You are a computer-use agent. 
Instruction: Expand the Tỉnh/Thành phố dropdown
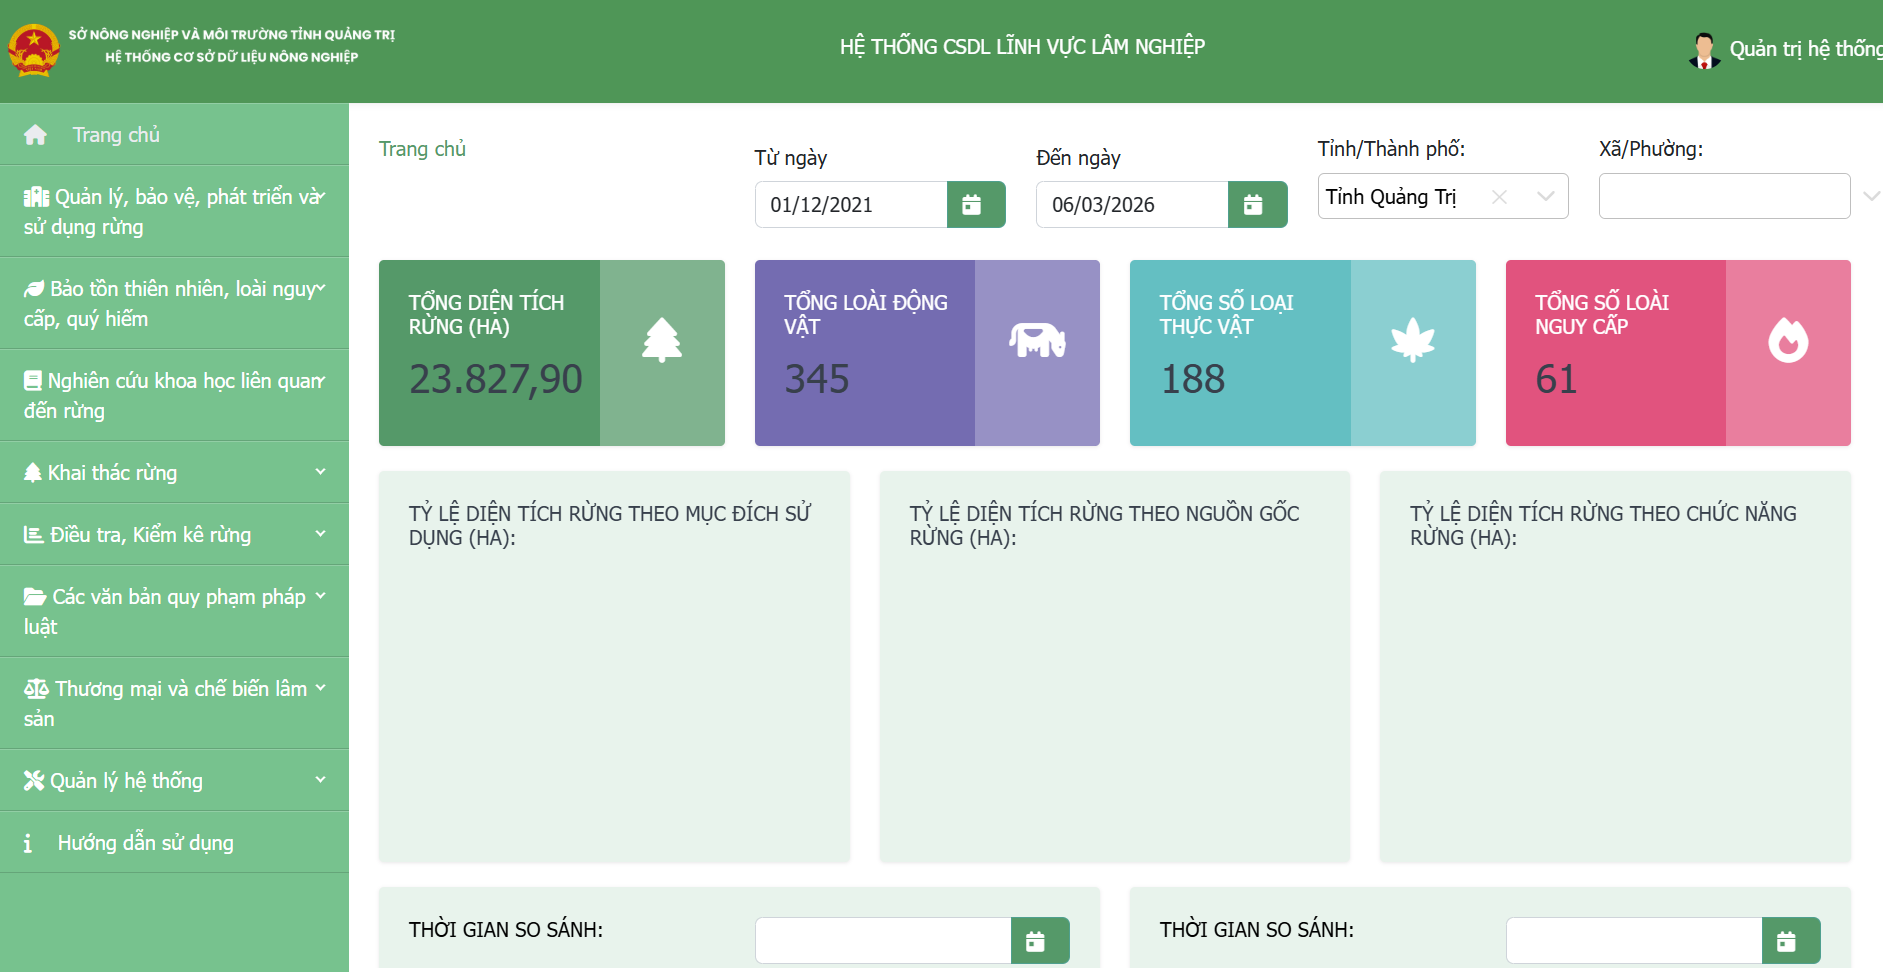1545,197
